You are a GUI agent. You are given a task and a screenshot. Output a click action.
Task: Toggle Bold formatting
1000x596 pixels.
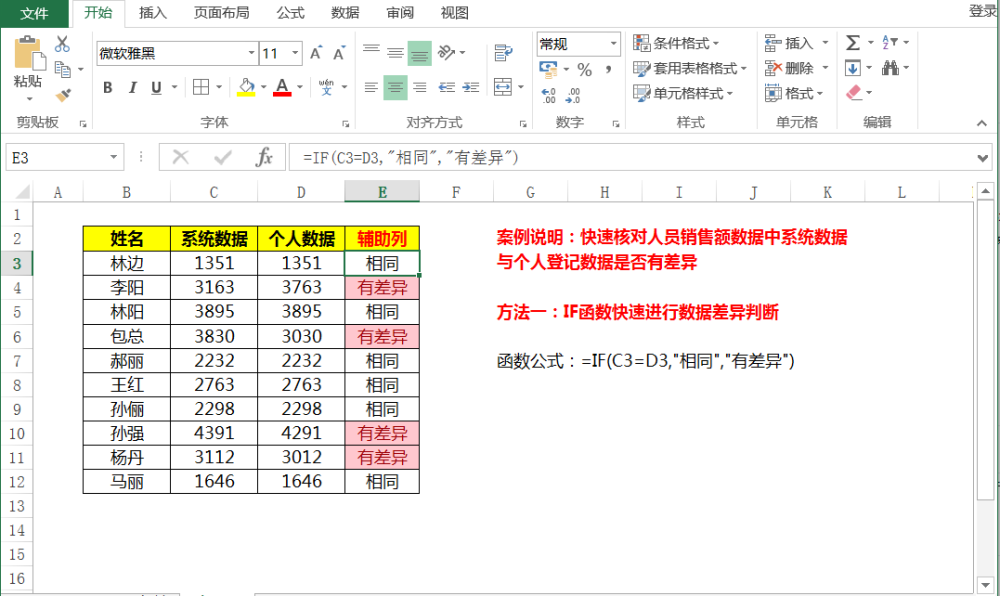(x=108, y=87)
